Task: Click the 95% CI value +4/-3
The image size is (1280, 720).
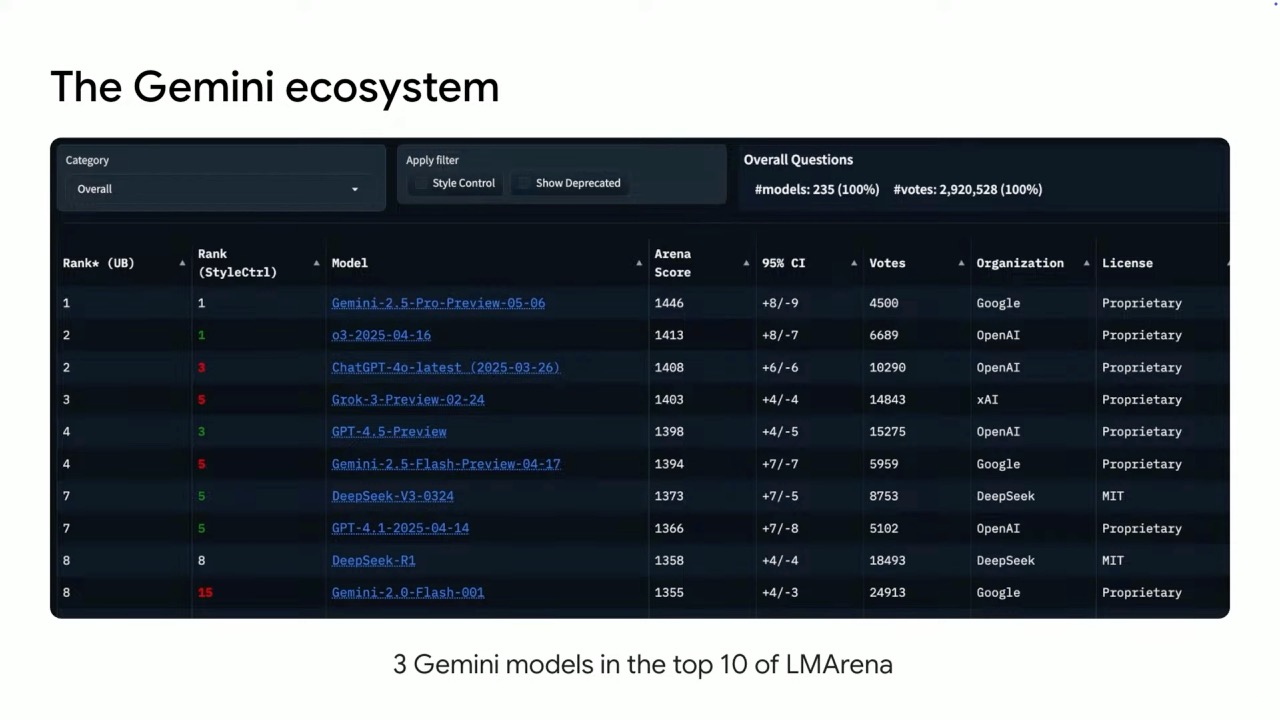Action: click(x=780, y=592)
